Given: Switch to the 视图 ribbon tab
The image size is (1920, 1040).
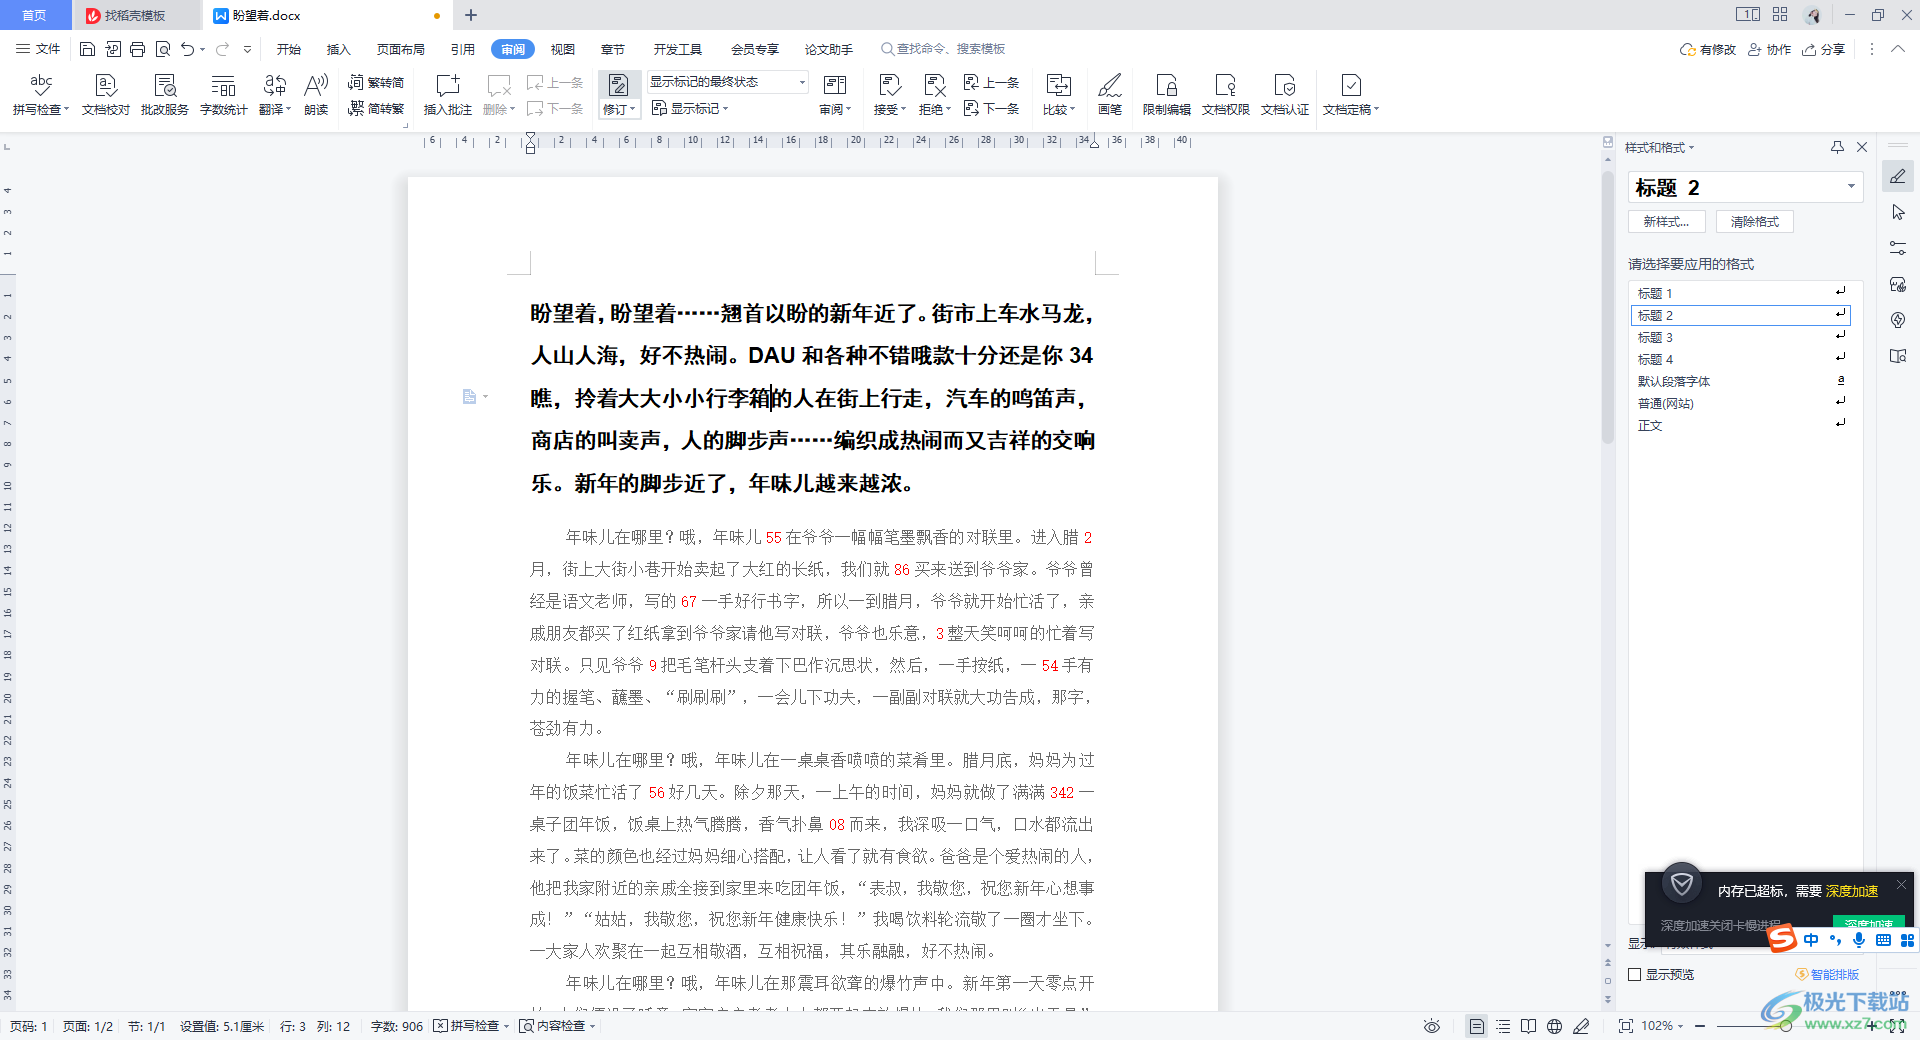Looking at the screenshot, I should pos(562,48).
